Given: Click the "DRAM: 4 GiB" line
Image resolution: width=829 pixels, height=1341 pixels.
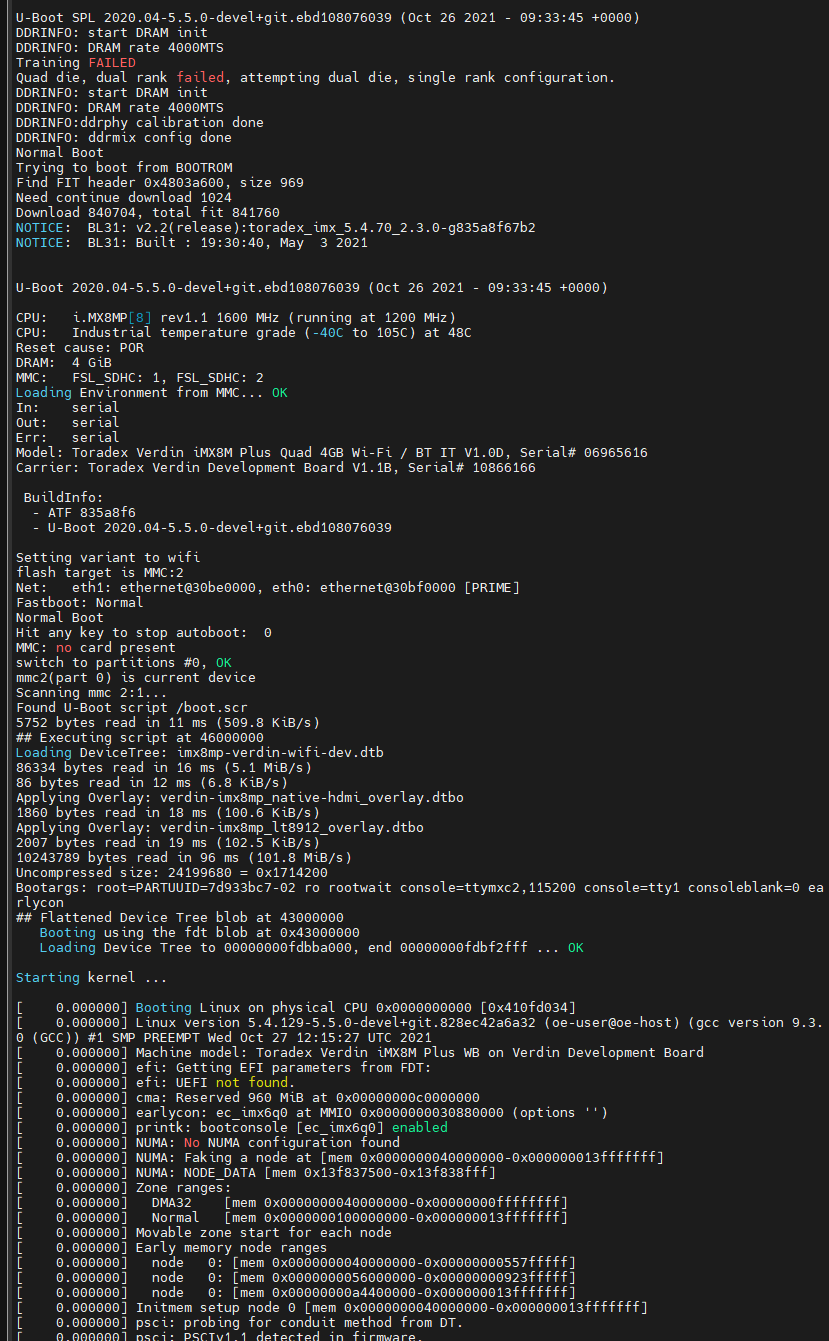Looking at the screenshot, I should point(64,362).
